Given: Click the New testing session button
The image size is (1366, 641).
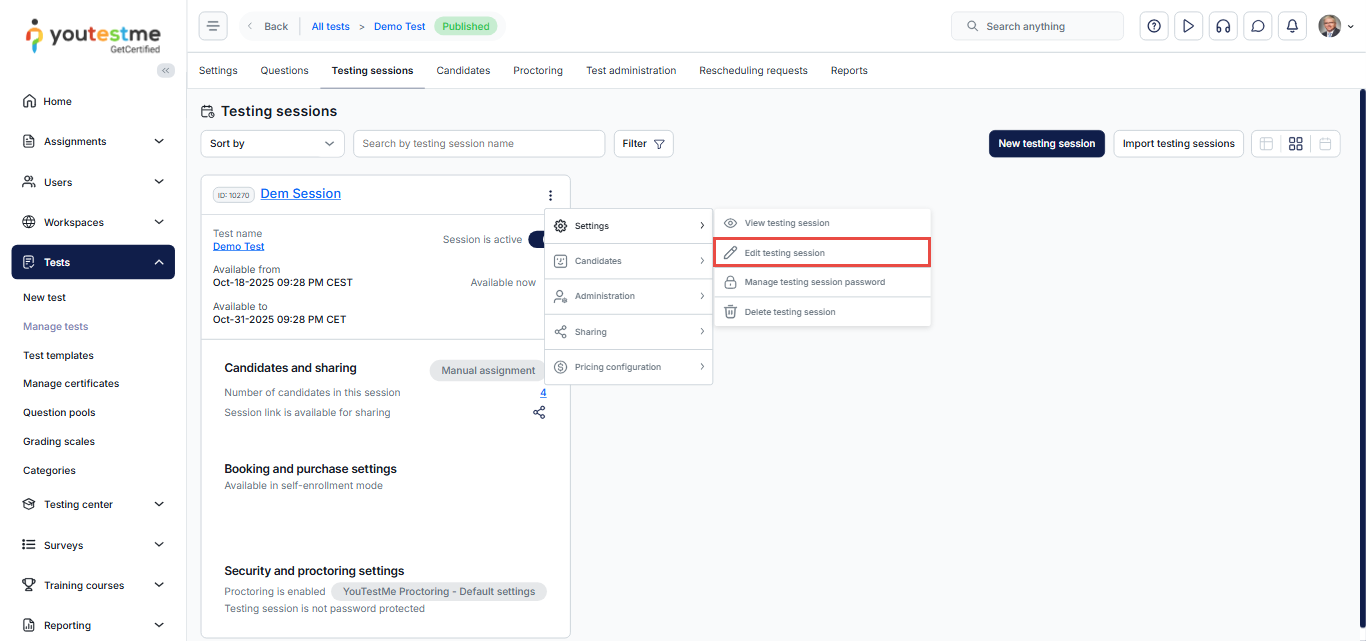Looking at the screenshot, I should pos(1046,144).
